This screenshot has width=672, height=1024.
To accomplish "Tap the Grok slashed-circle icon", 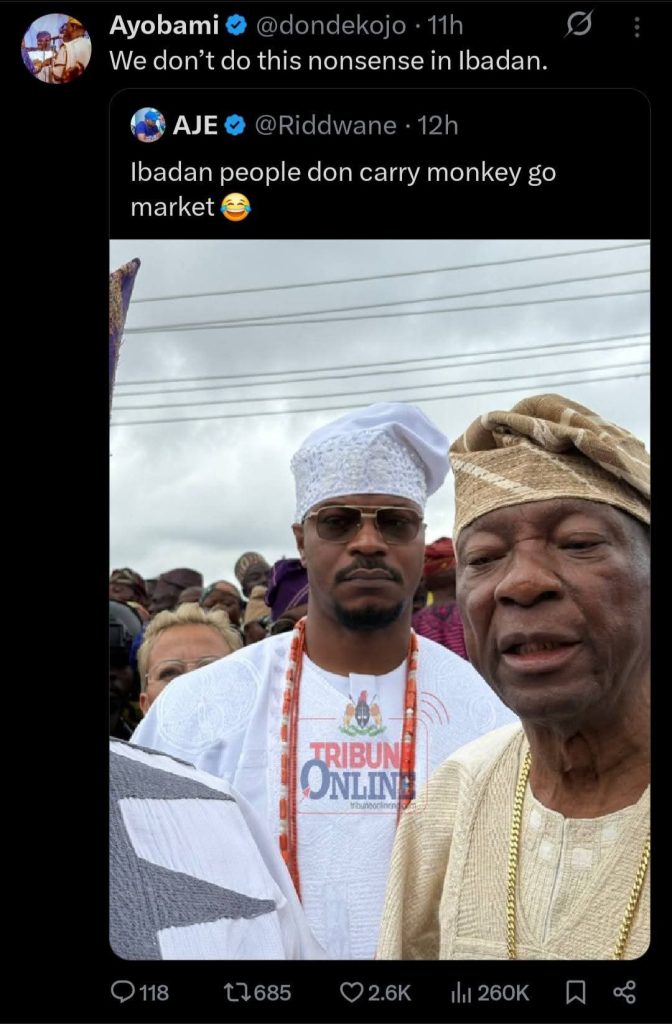I will point(578,25).
